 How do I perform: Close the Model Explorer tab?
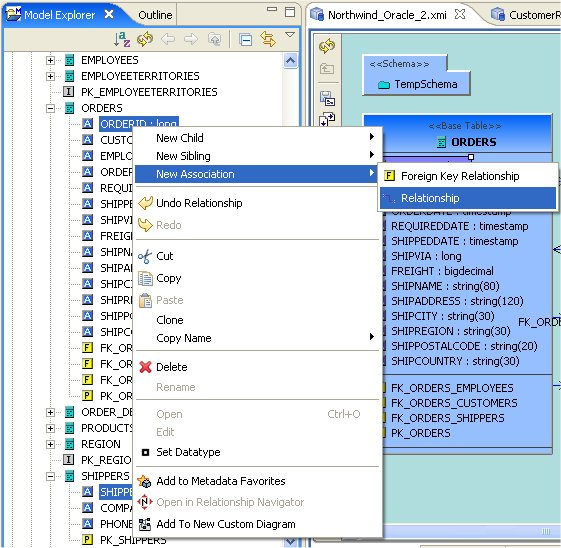coord(109,14)
